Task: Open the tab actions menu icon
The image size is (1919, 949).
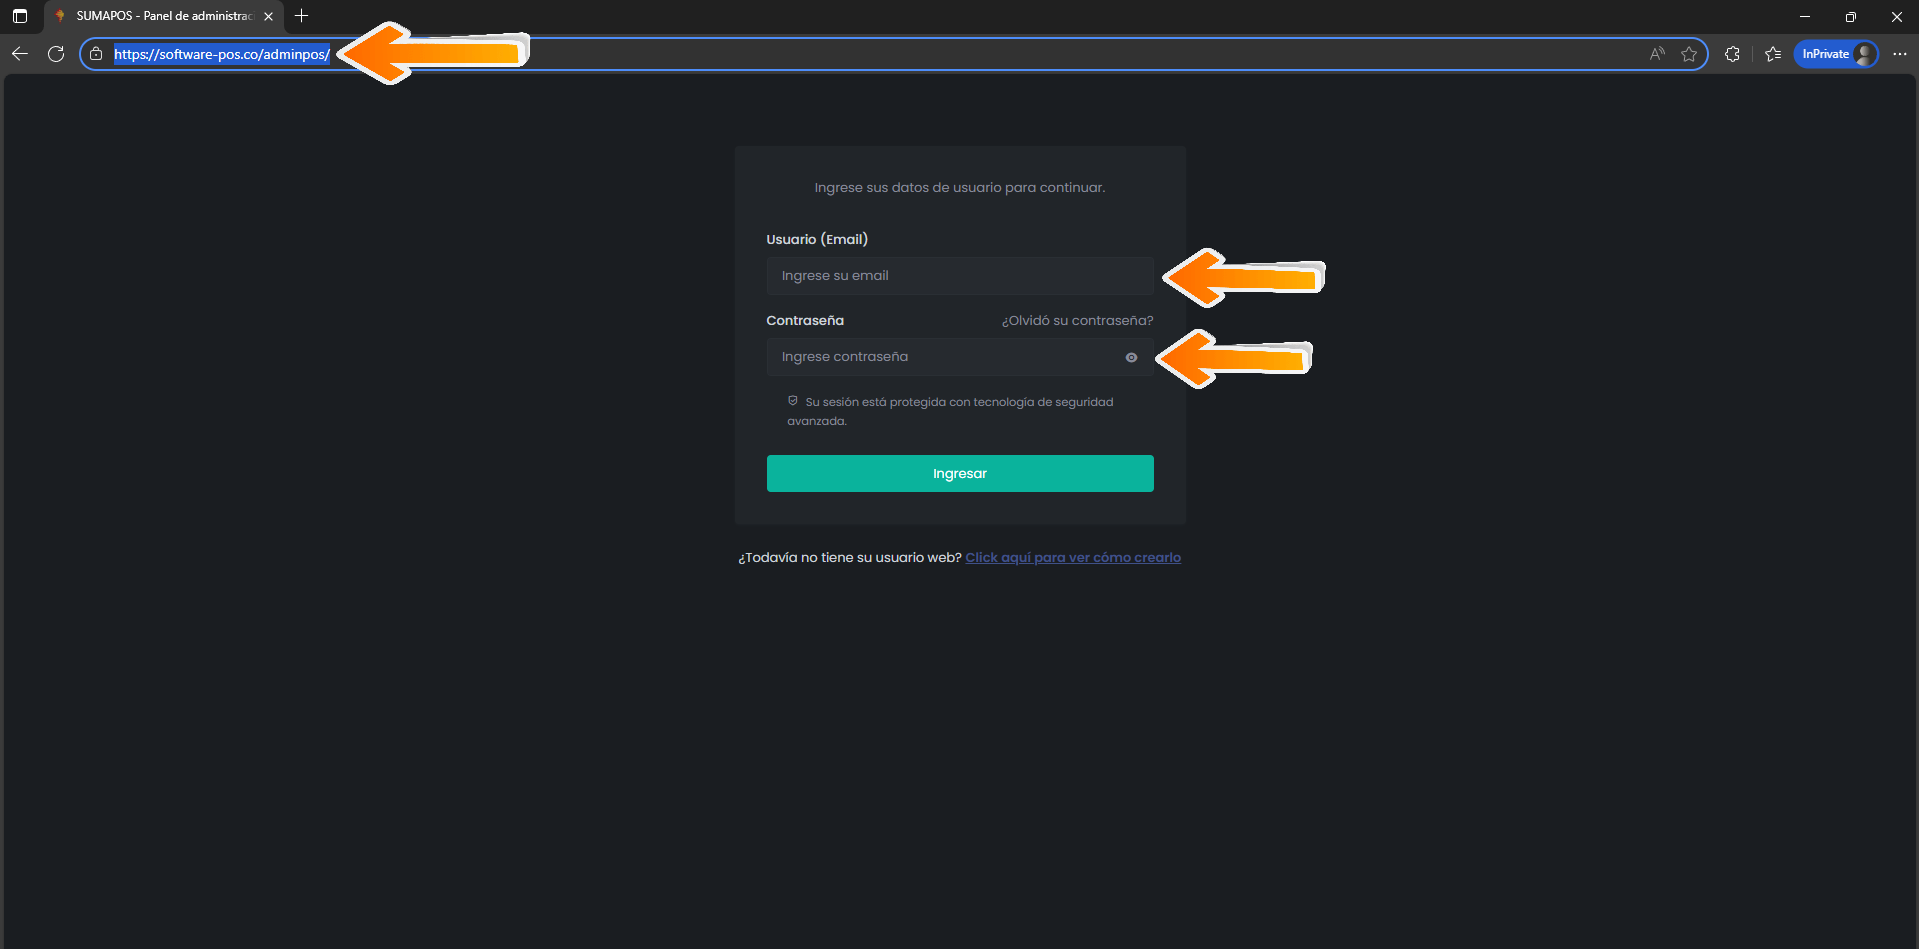Action: click(20, 16)
